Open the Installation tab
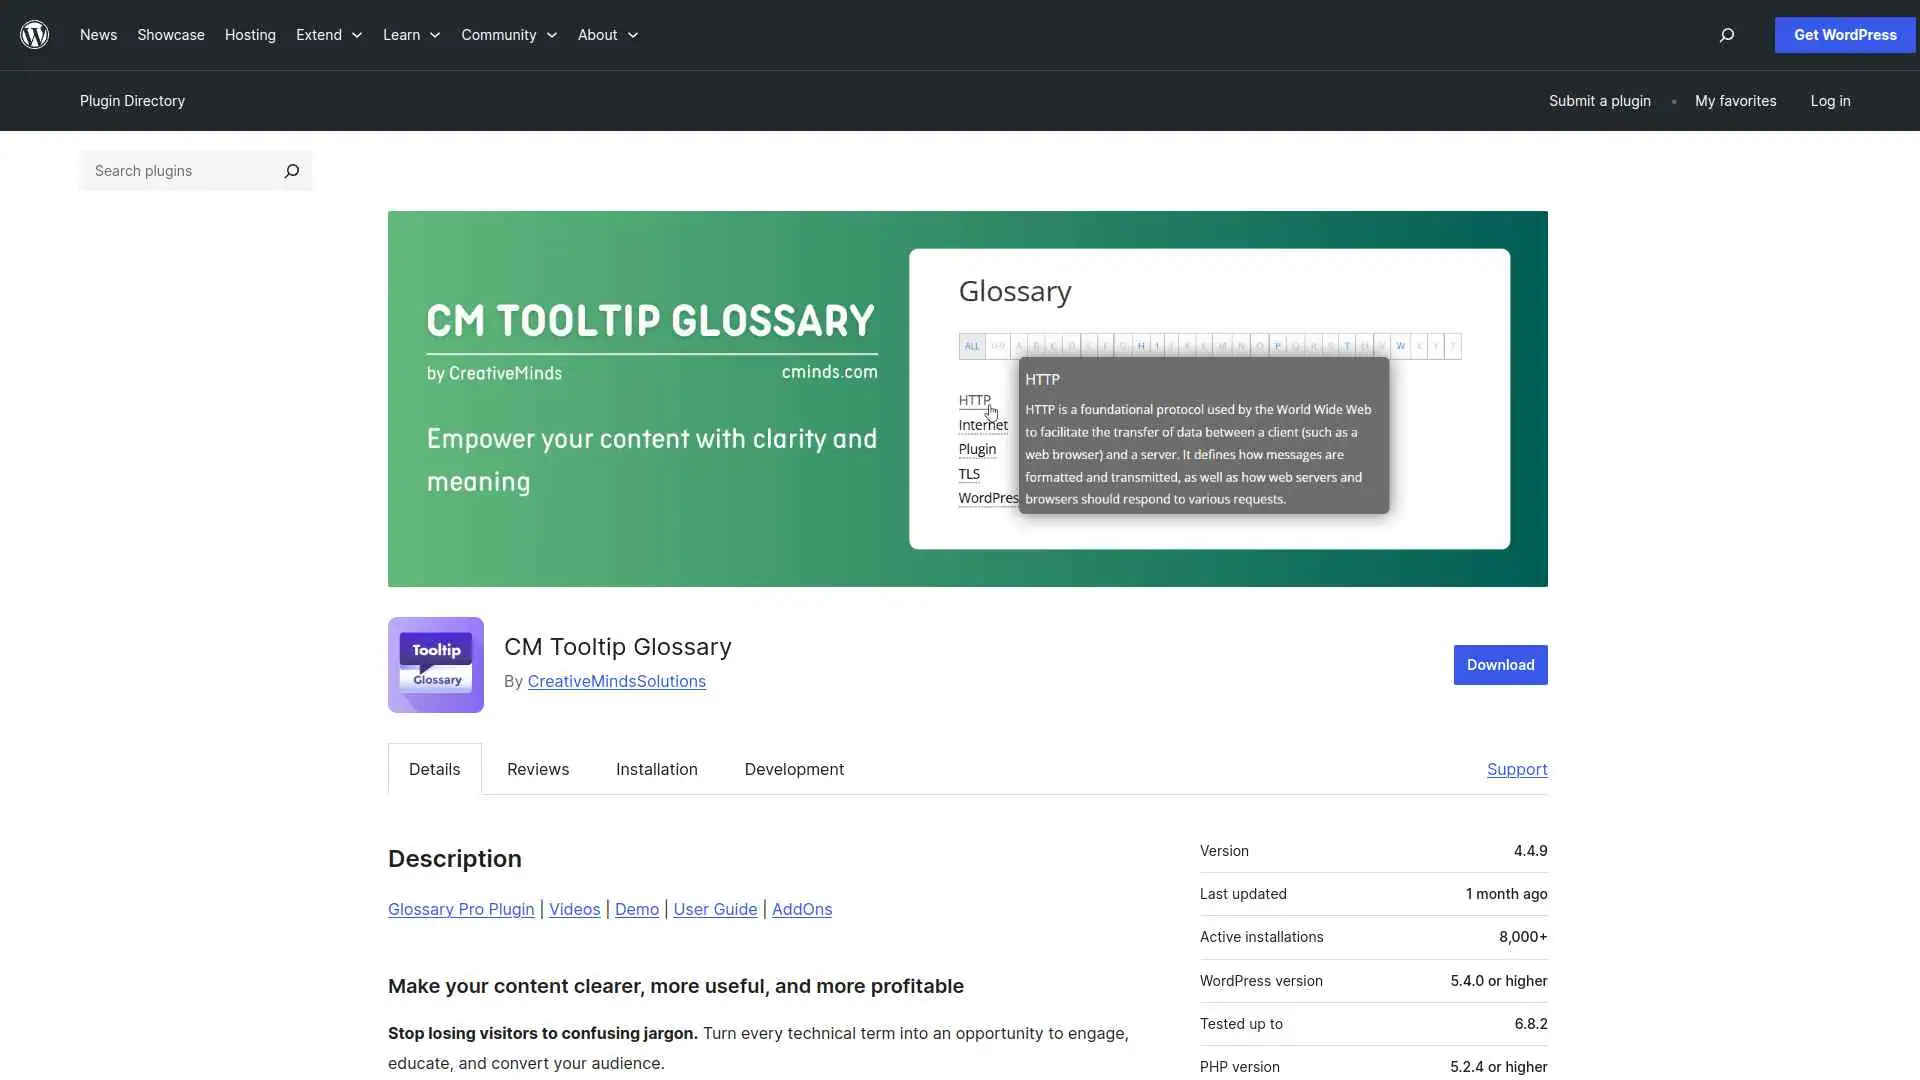The height and width of the screenshot is (1080, 1920). (656, 769)
